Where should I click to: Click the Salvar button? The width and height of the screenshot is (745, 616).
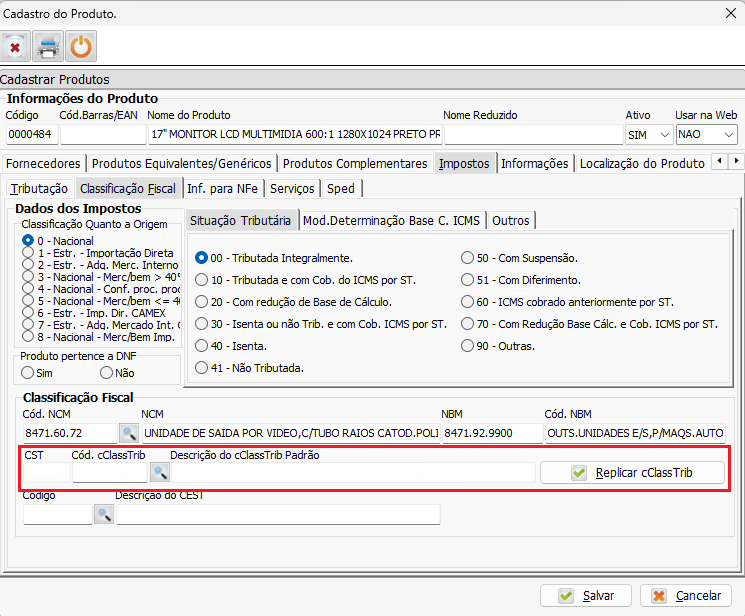click(x=585, y=595)
